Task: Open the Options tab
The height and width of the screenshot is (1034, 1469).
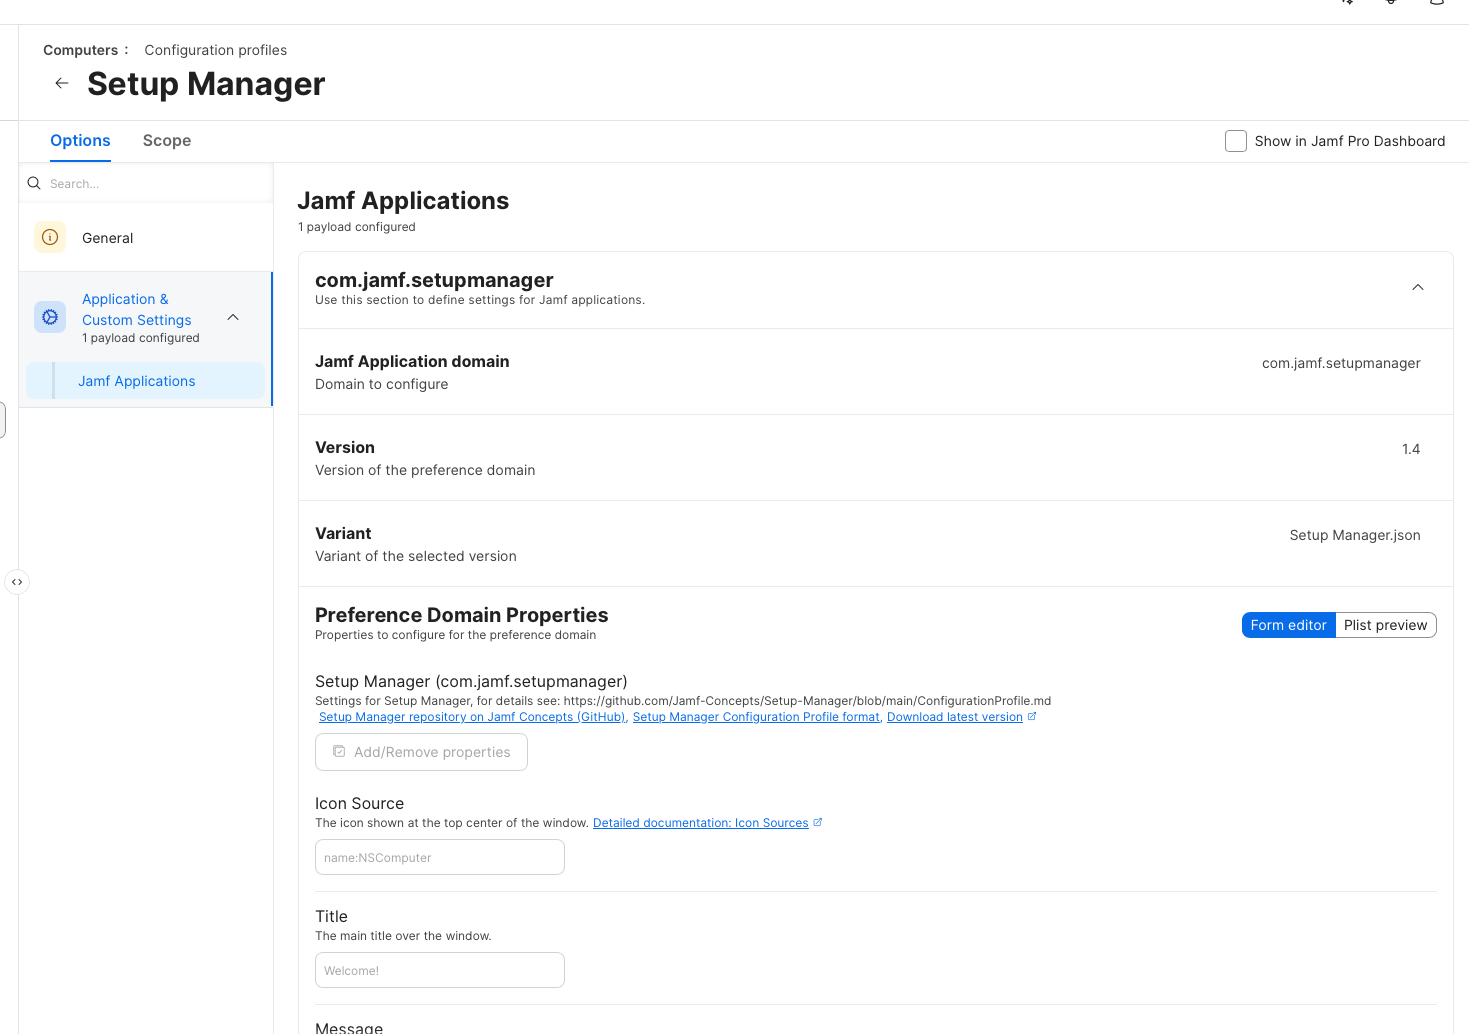Action: click(80, 141)
